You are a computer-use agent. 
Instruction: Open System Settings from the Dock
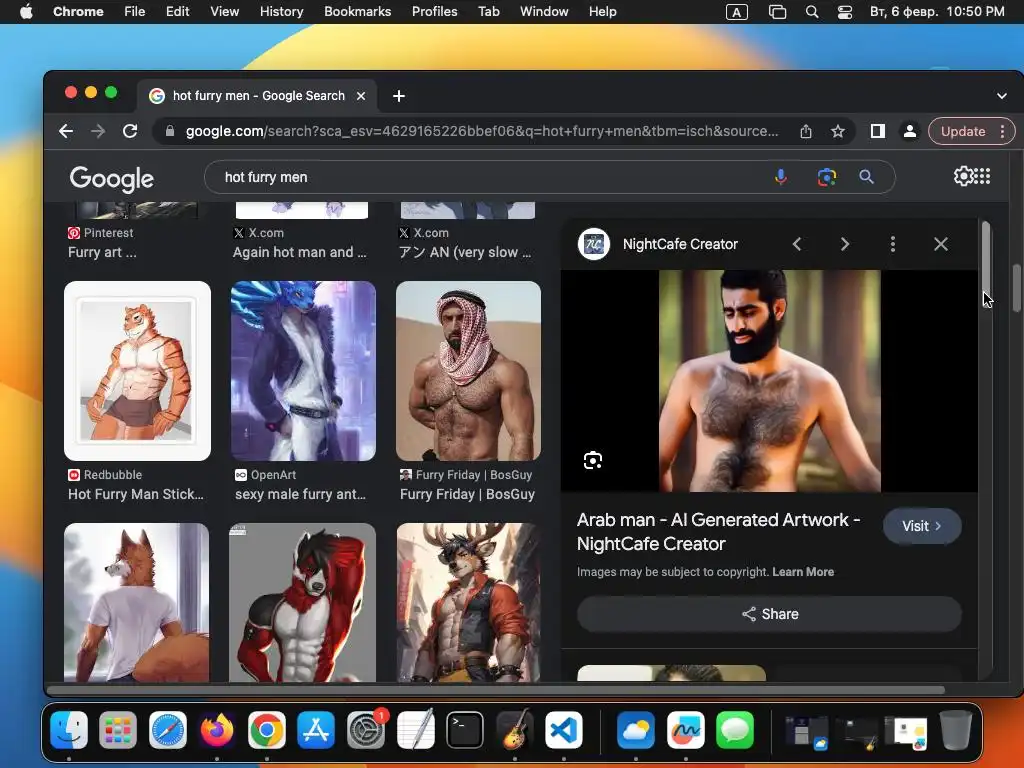click(x=366, y=729)
